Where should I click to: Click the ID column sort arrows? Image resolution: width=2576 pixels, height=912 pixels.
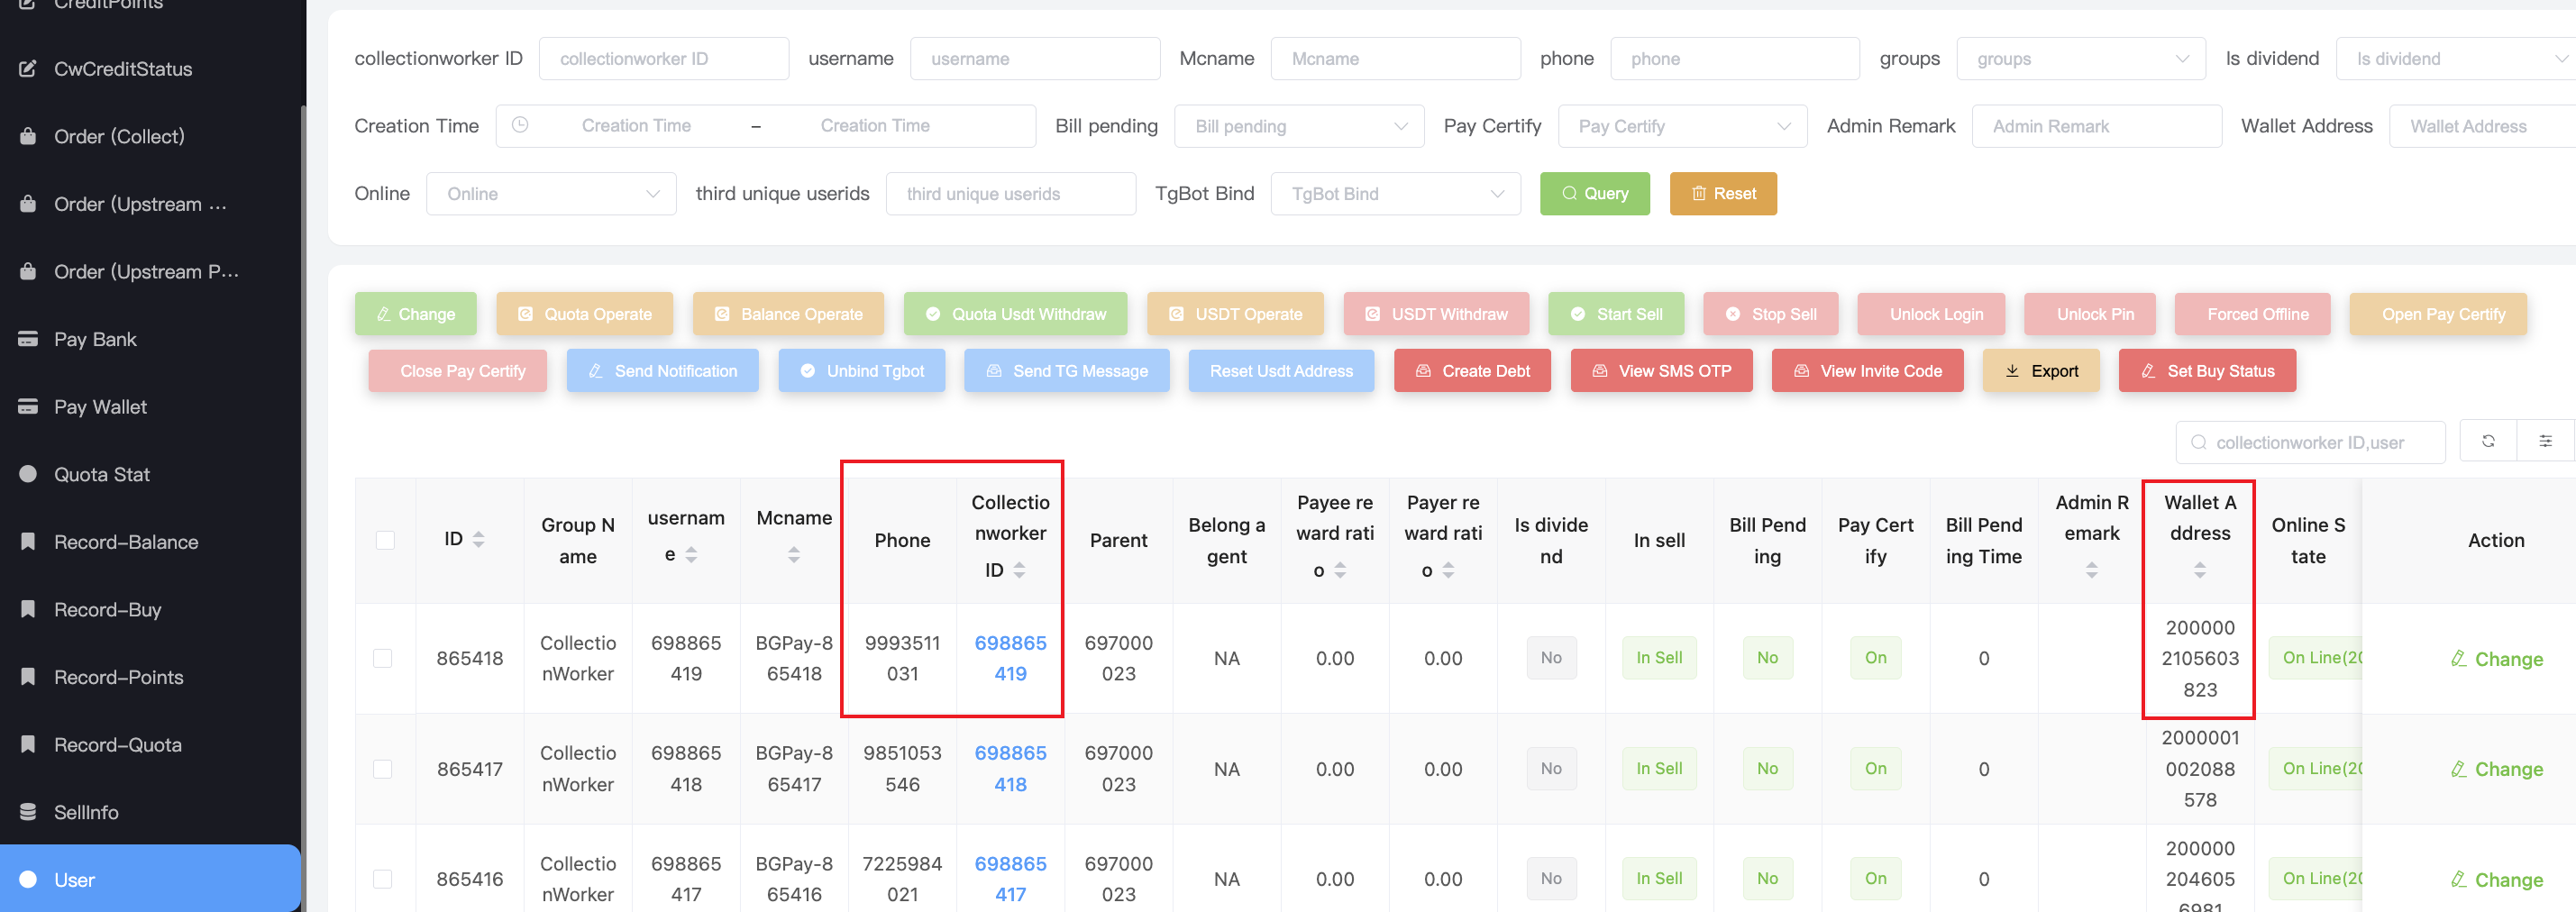pos(478,540)
